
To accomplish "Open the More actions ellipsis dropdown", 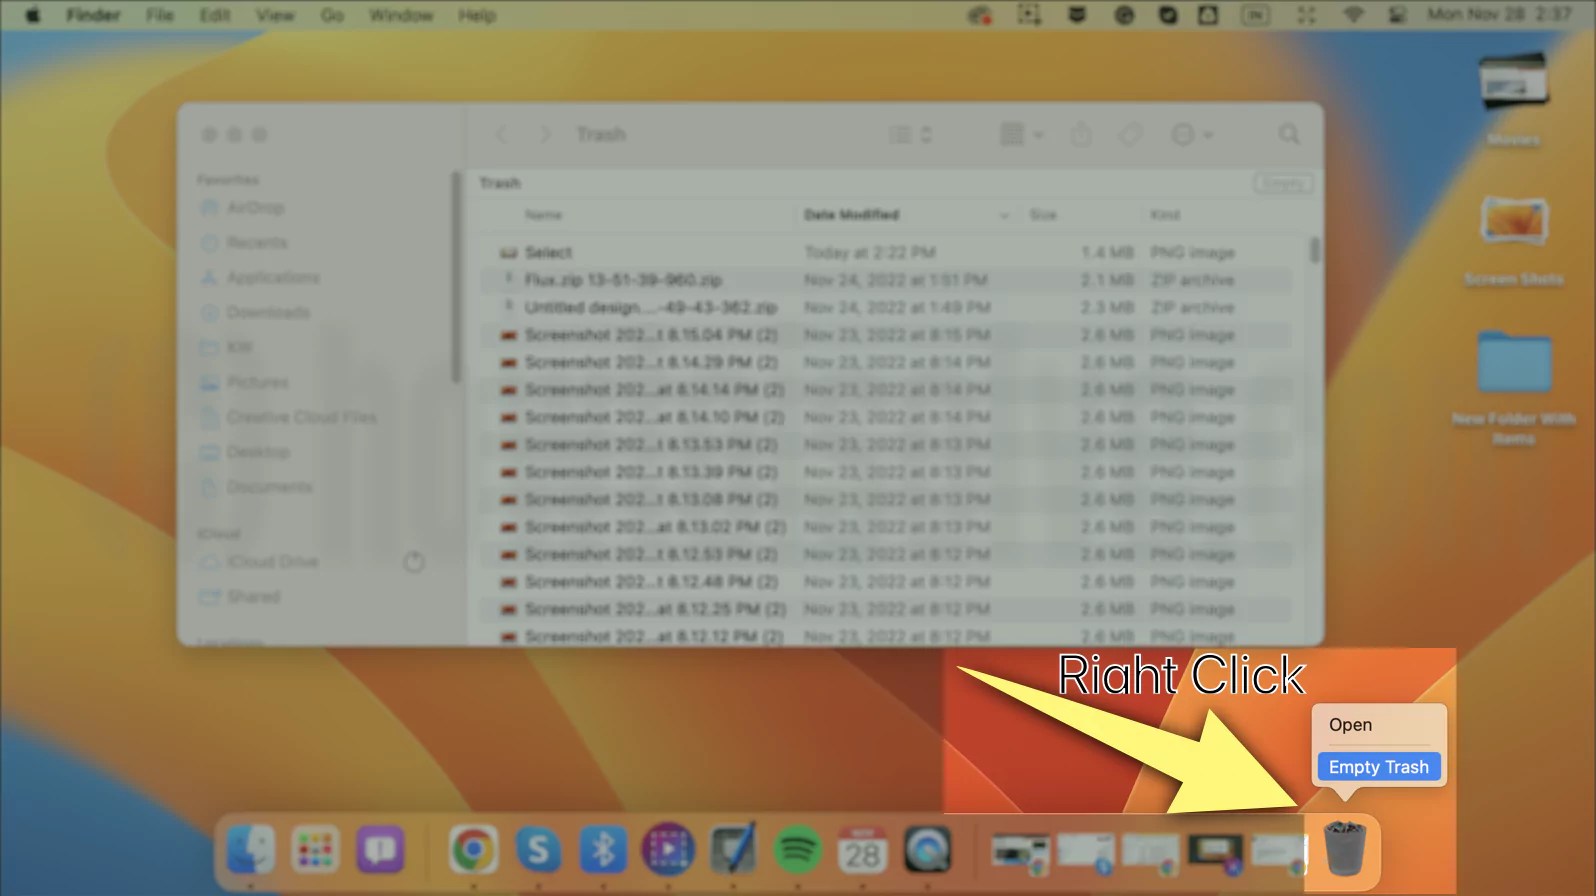I will [x=1191, y=134].
